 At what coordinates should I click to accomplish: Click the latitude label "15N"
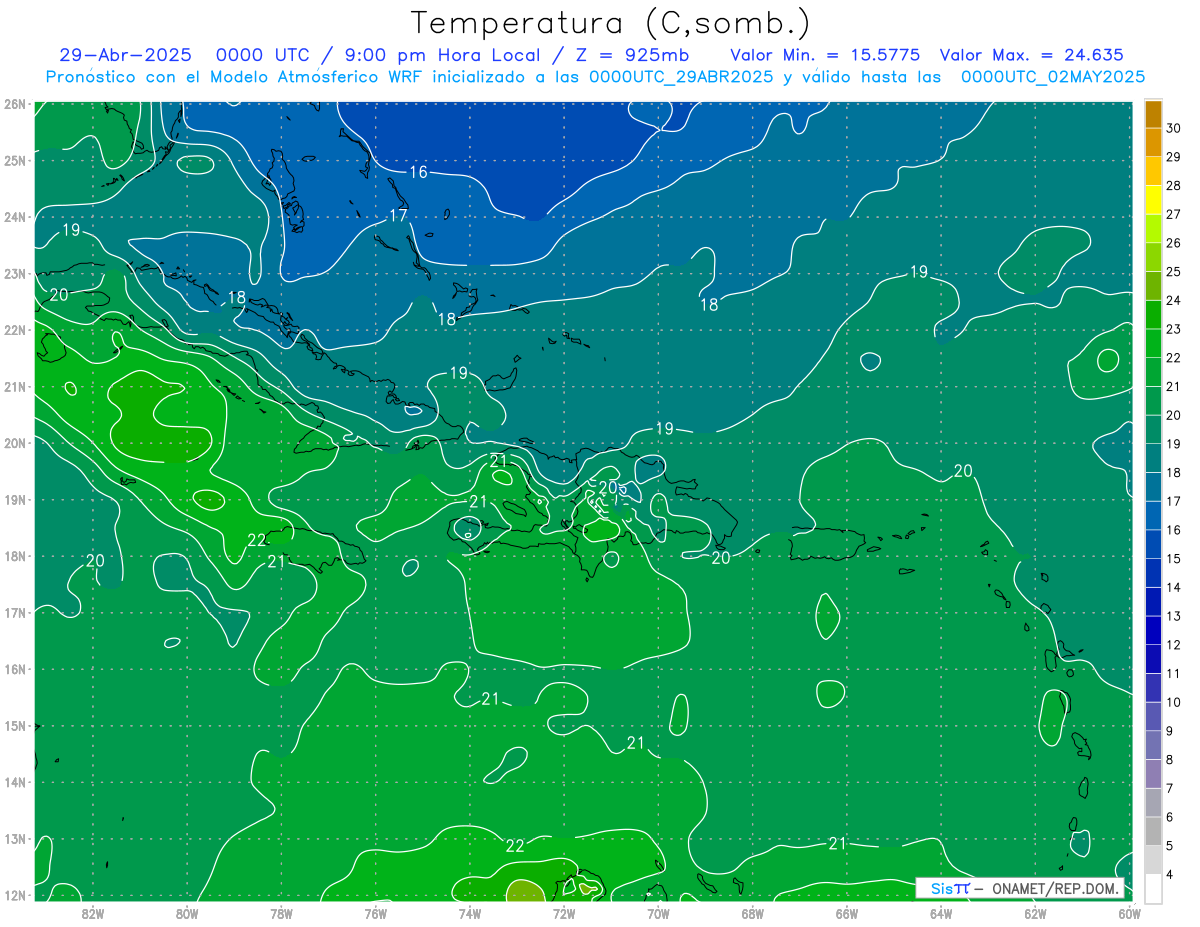click(14, 725)
